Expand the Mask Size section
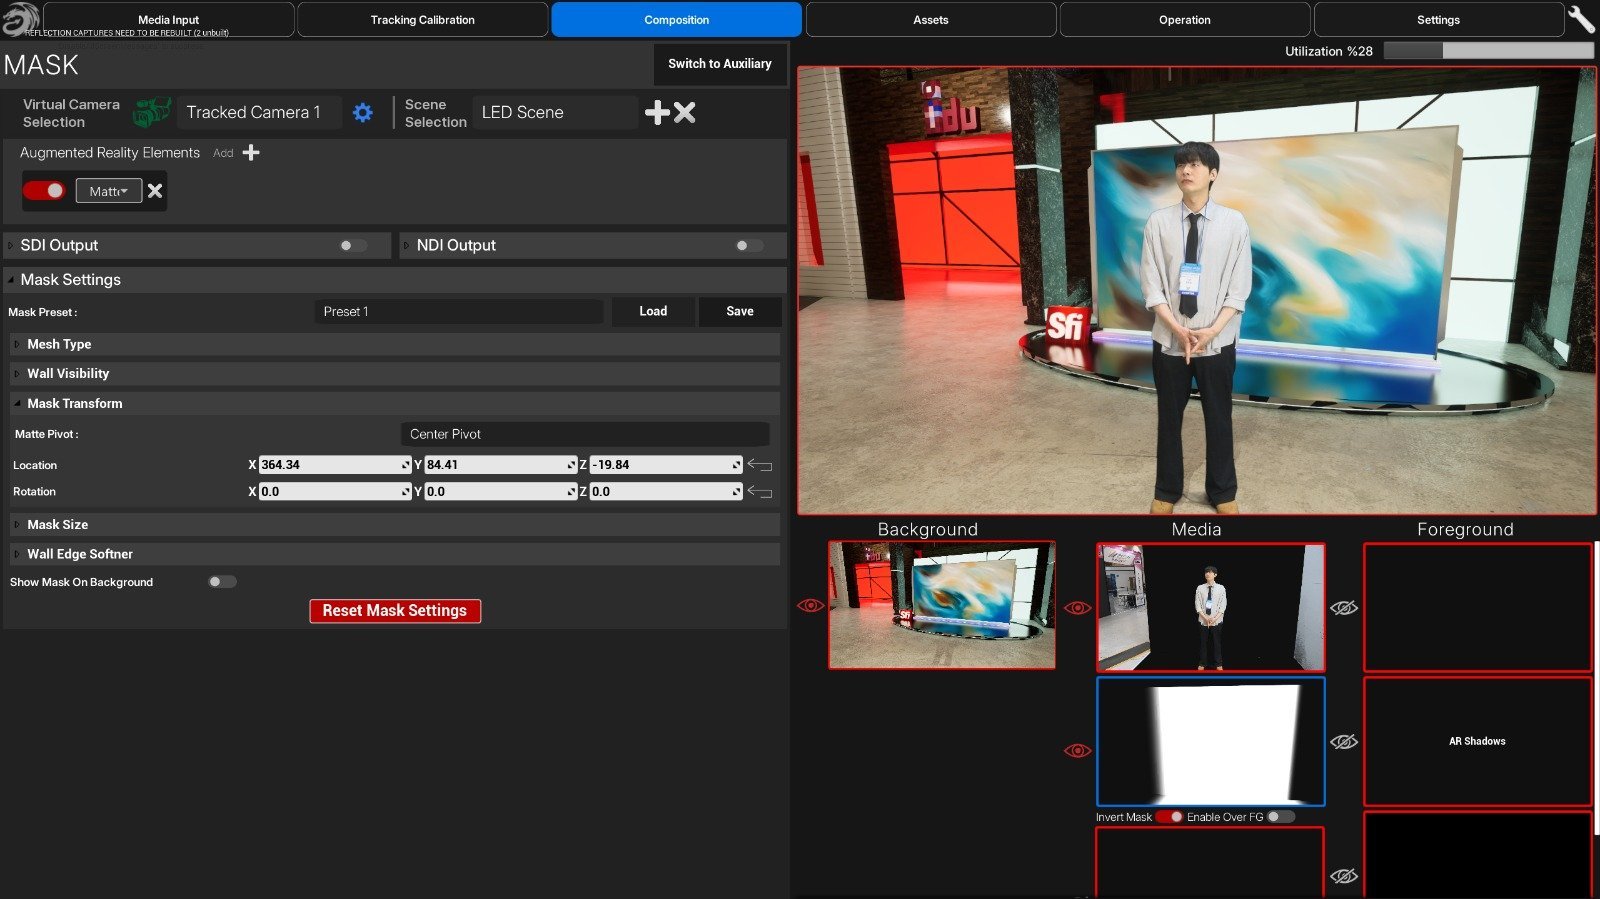The image size is (1600, 899). pos(395,524)
